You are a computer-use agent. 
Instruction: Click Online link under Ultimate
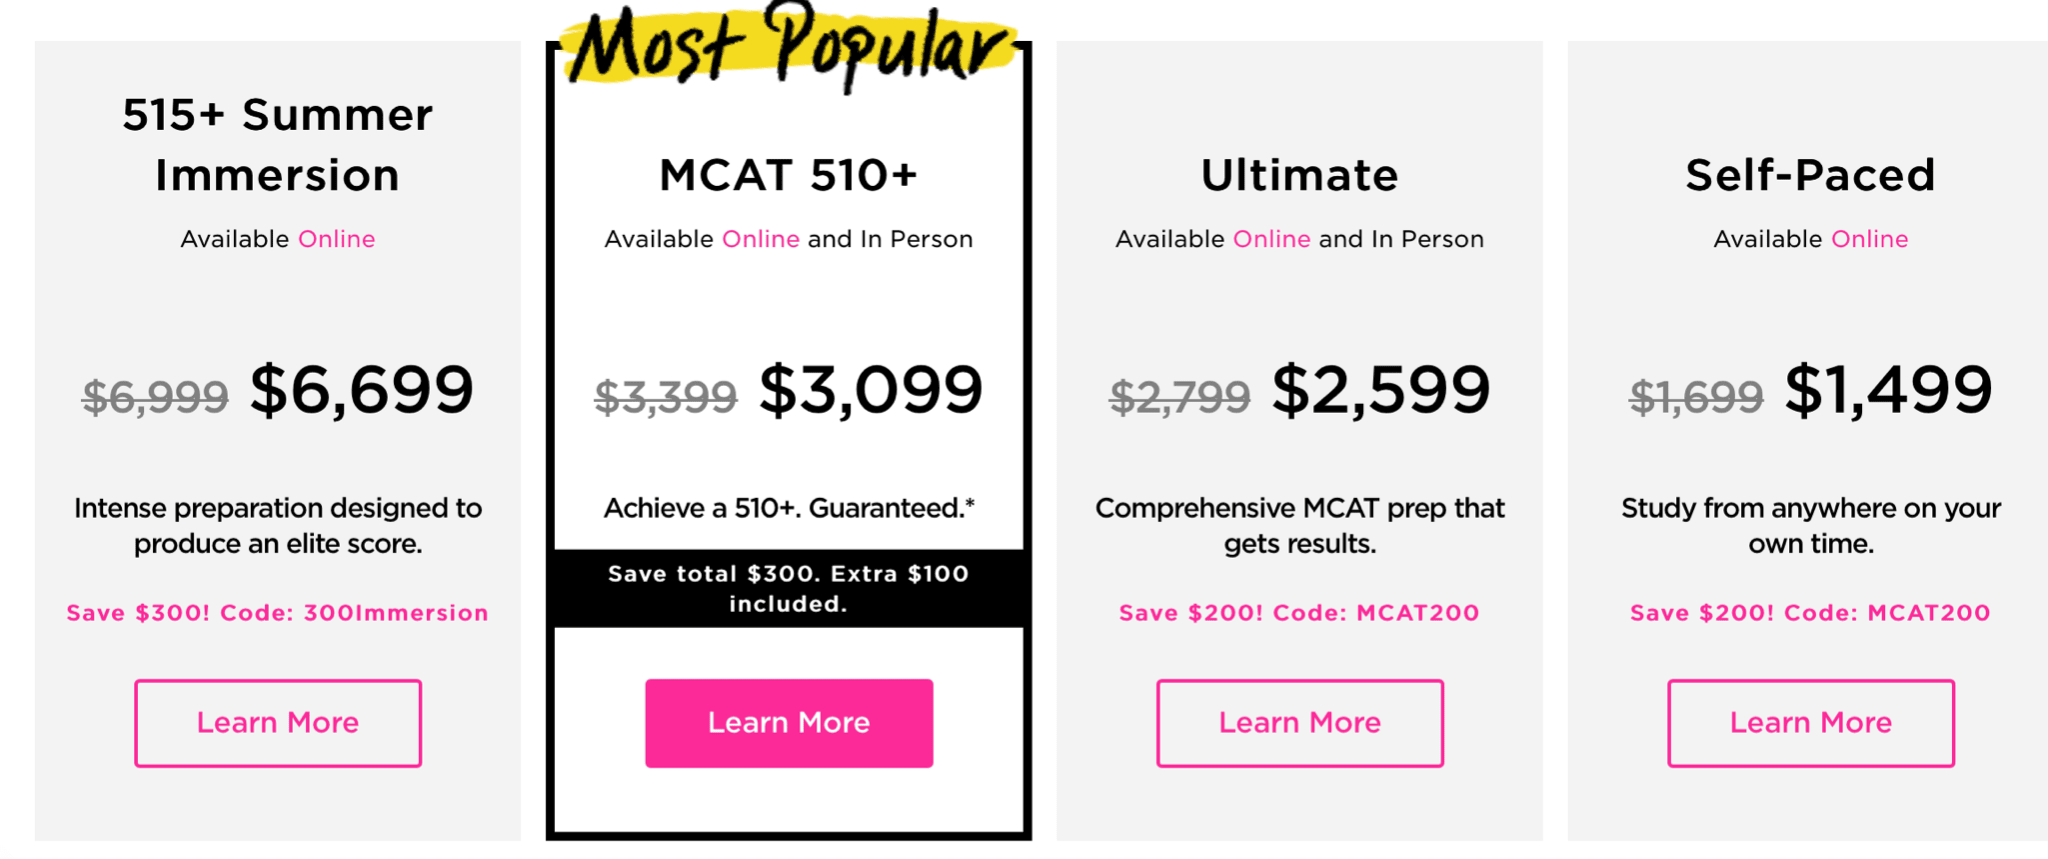1272,239
